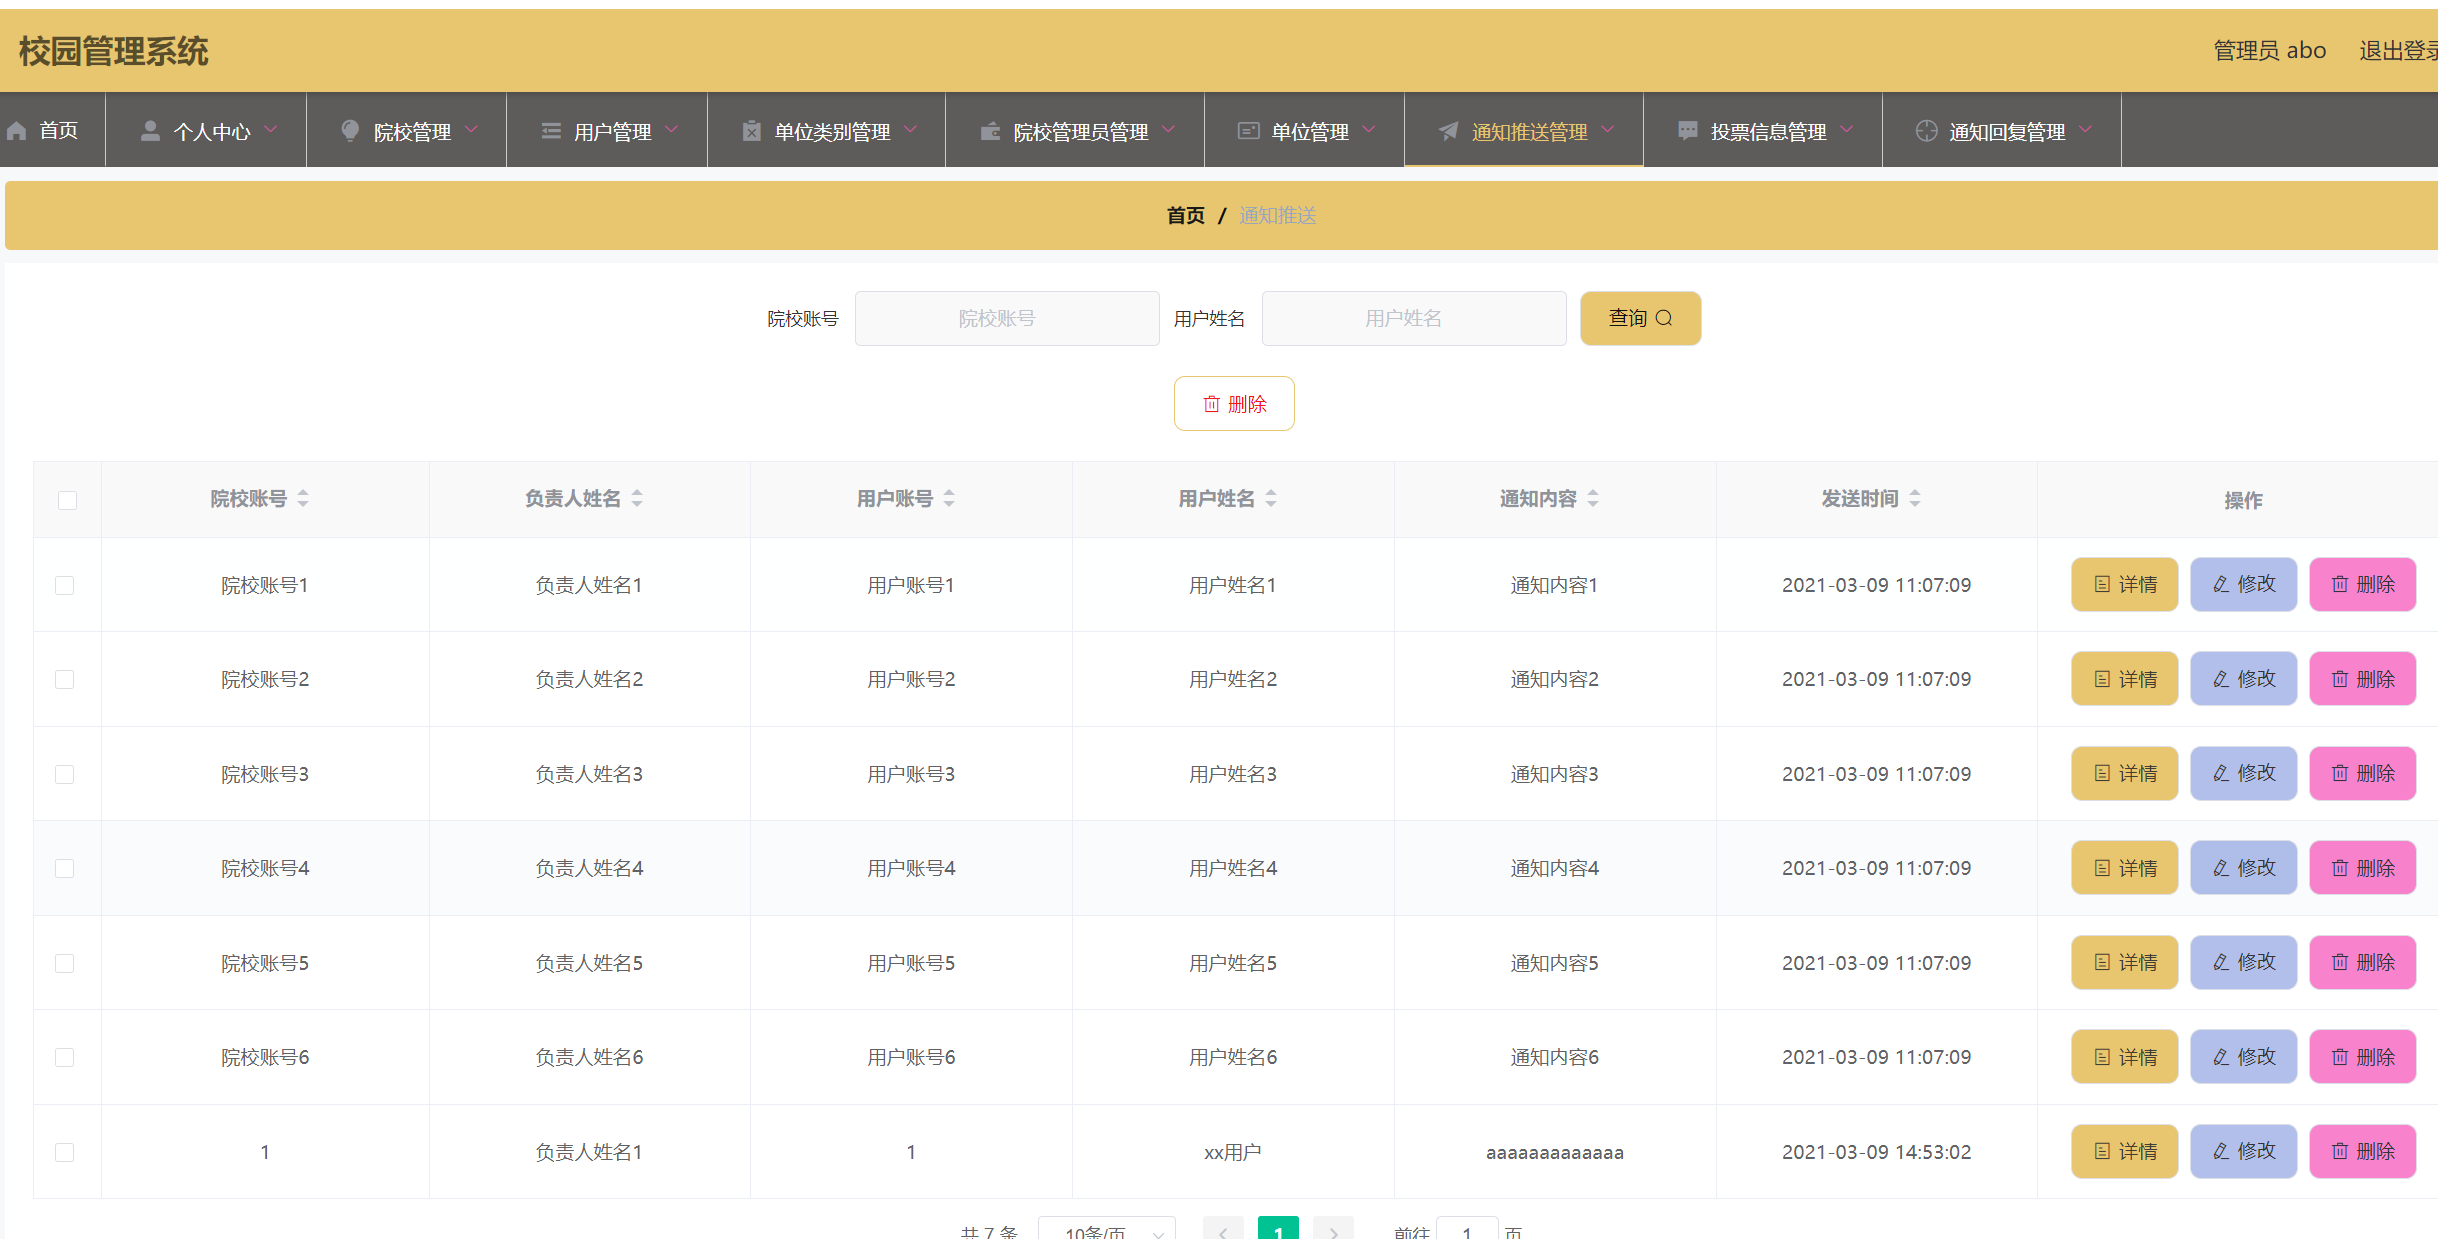Open the 院校管理员管理 menu item
The image size is (2438, 1239).
(x=1080, y=131)
